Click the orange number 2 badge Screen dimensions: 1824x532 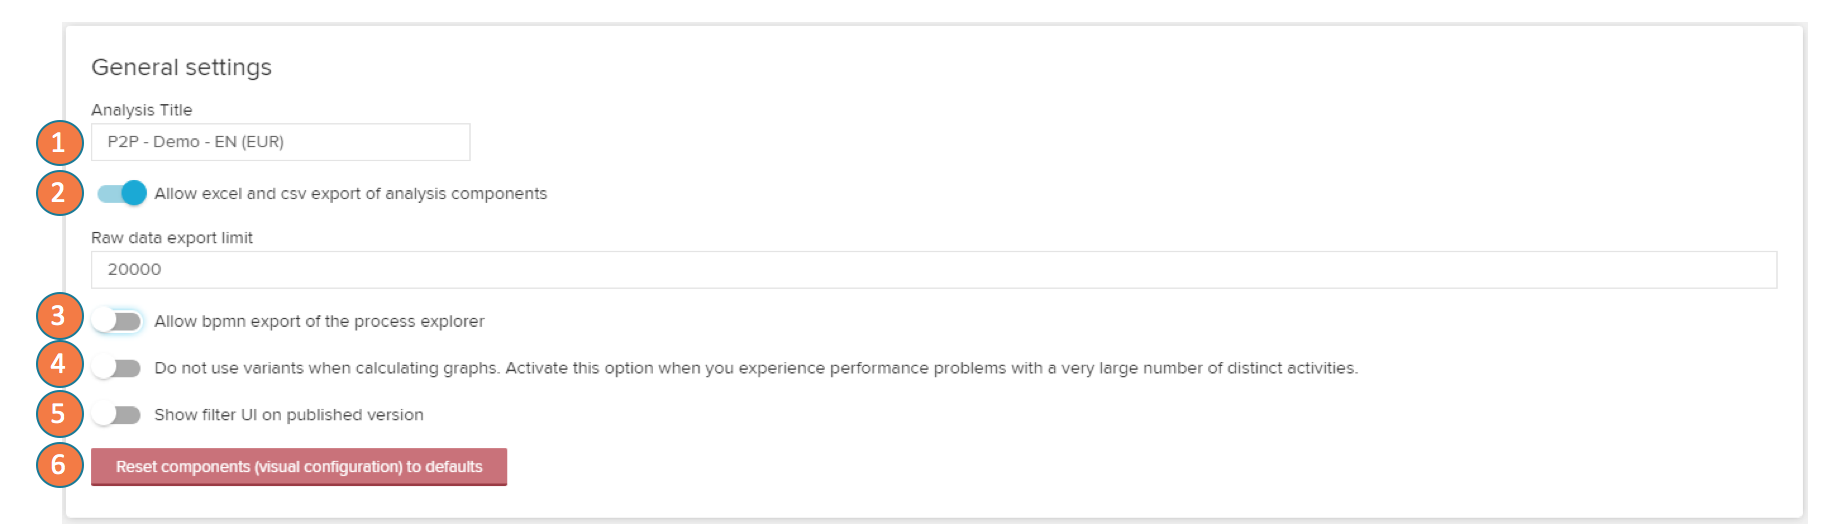coord(59,193)
